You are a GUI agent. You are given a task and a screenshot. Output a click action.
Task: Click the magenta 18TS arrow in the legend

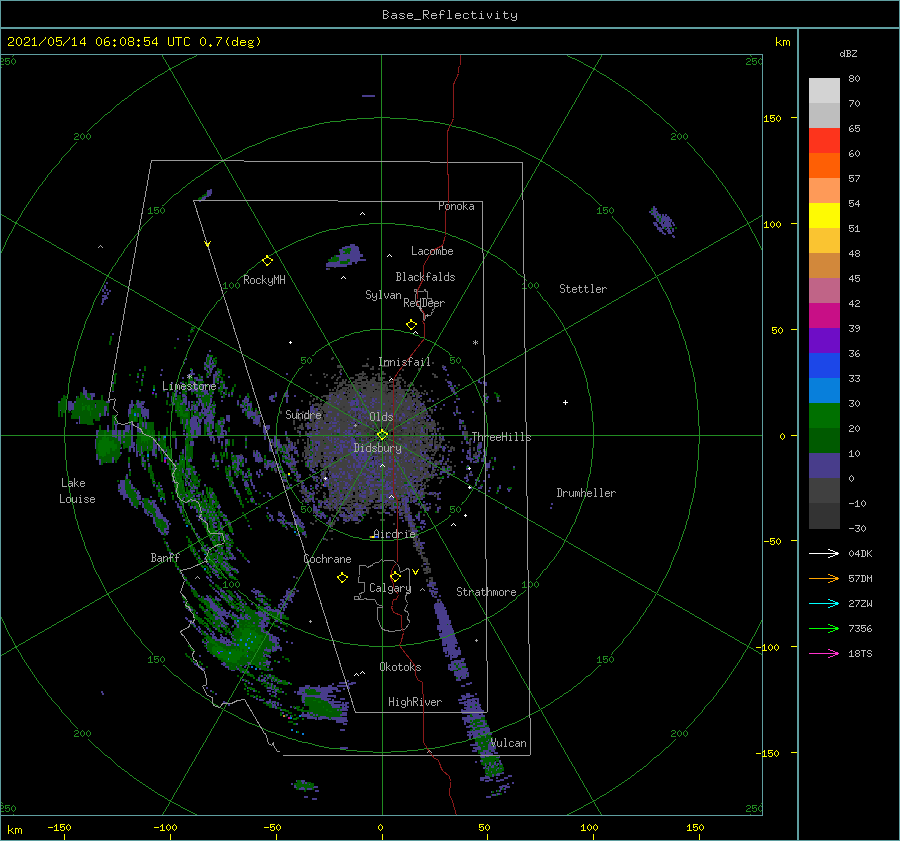[x=824, y=653]
